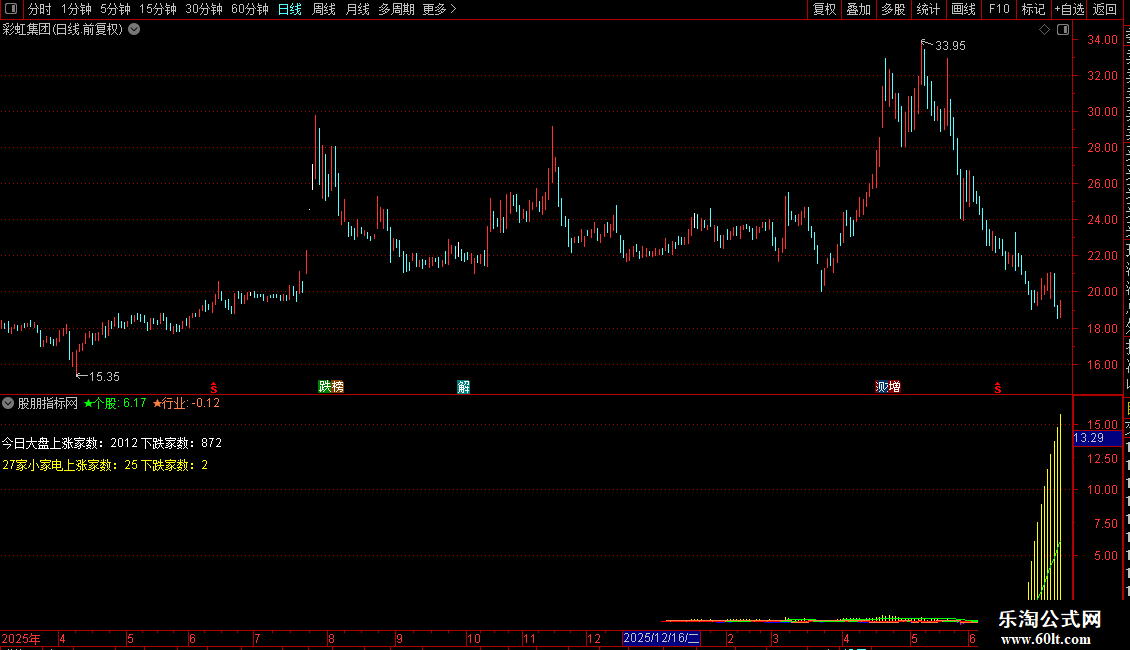Click the 标记 mark button
This screenshot has width=1130, height=650.
(1033, 9)
